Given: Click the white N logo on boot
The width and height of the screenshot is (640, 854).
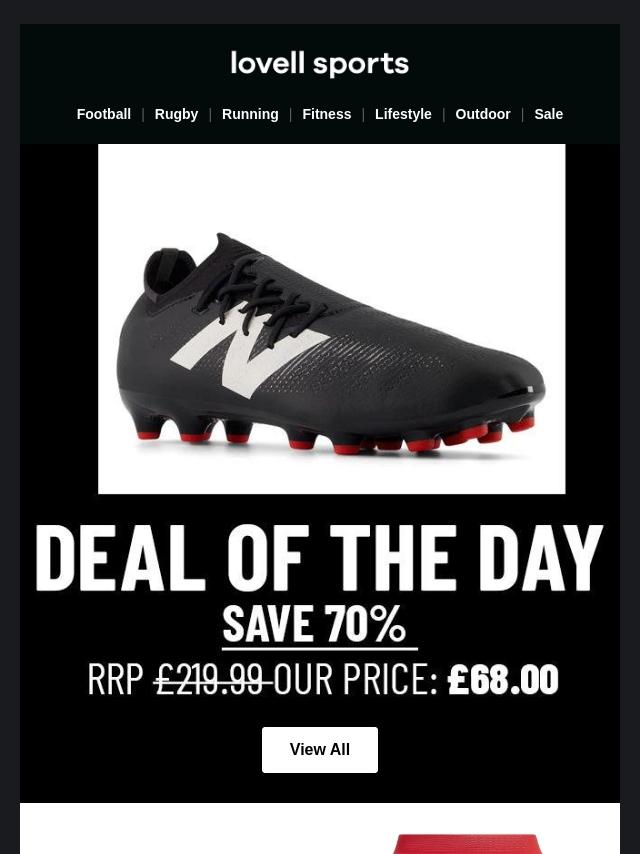Looking at the screenshot, I should [249, 351].
